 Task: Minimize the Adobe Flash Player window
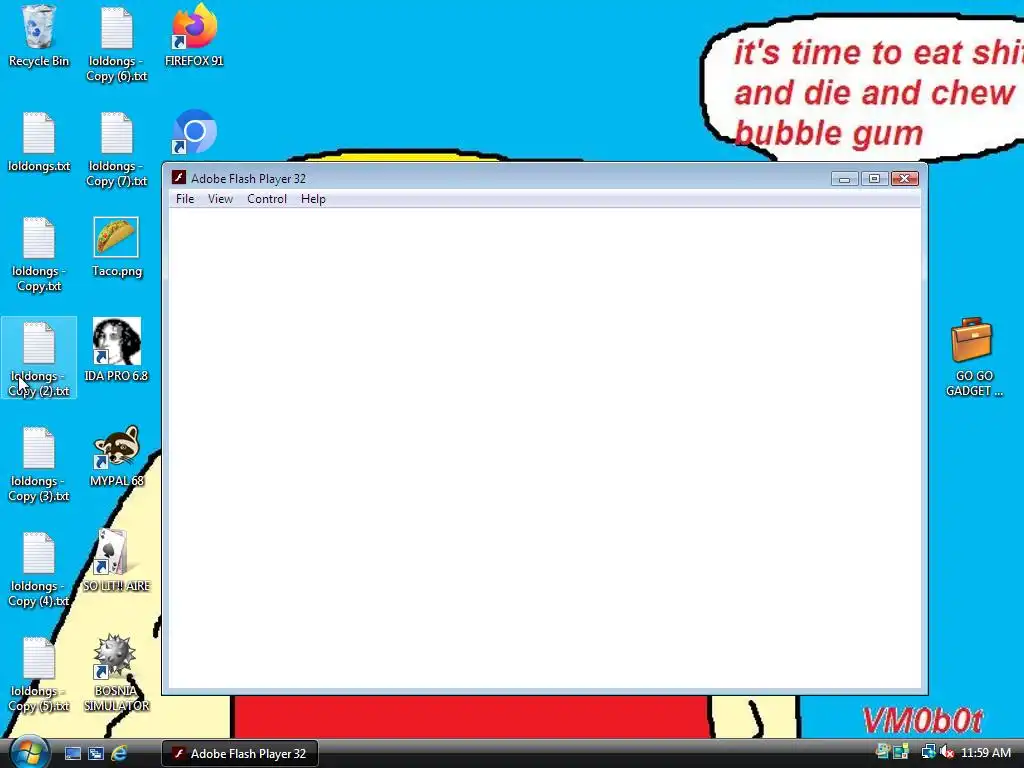pyautogui.click(x=844, y=178)
